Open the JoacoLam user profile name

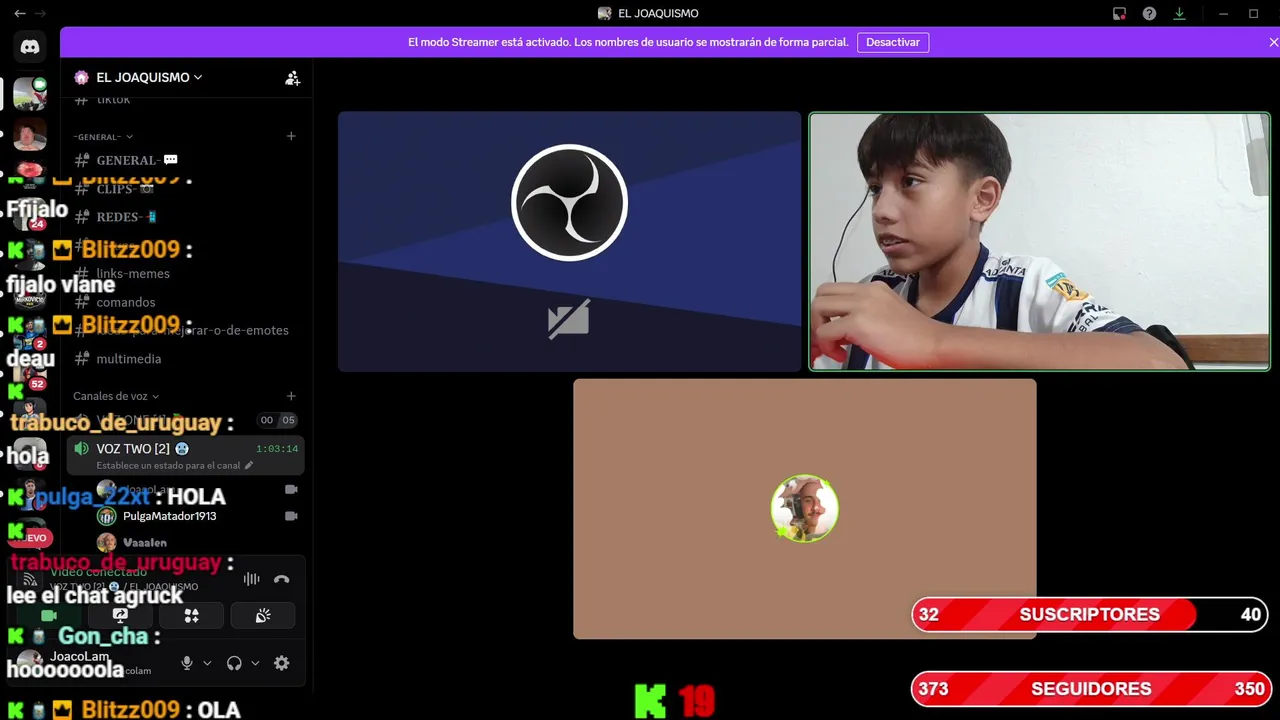(80, 657)
